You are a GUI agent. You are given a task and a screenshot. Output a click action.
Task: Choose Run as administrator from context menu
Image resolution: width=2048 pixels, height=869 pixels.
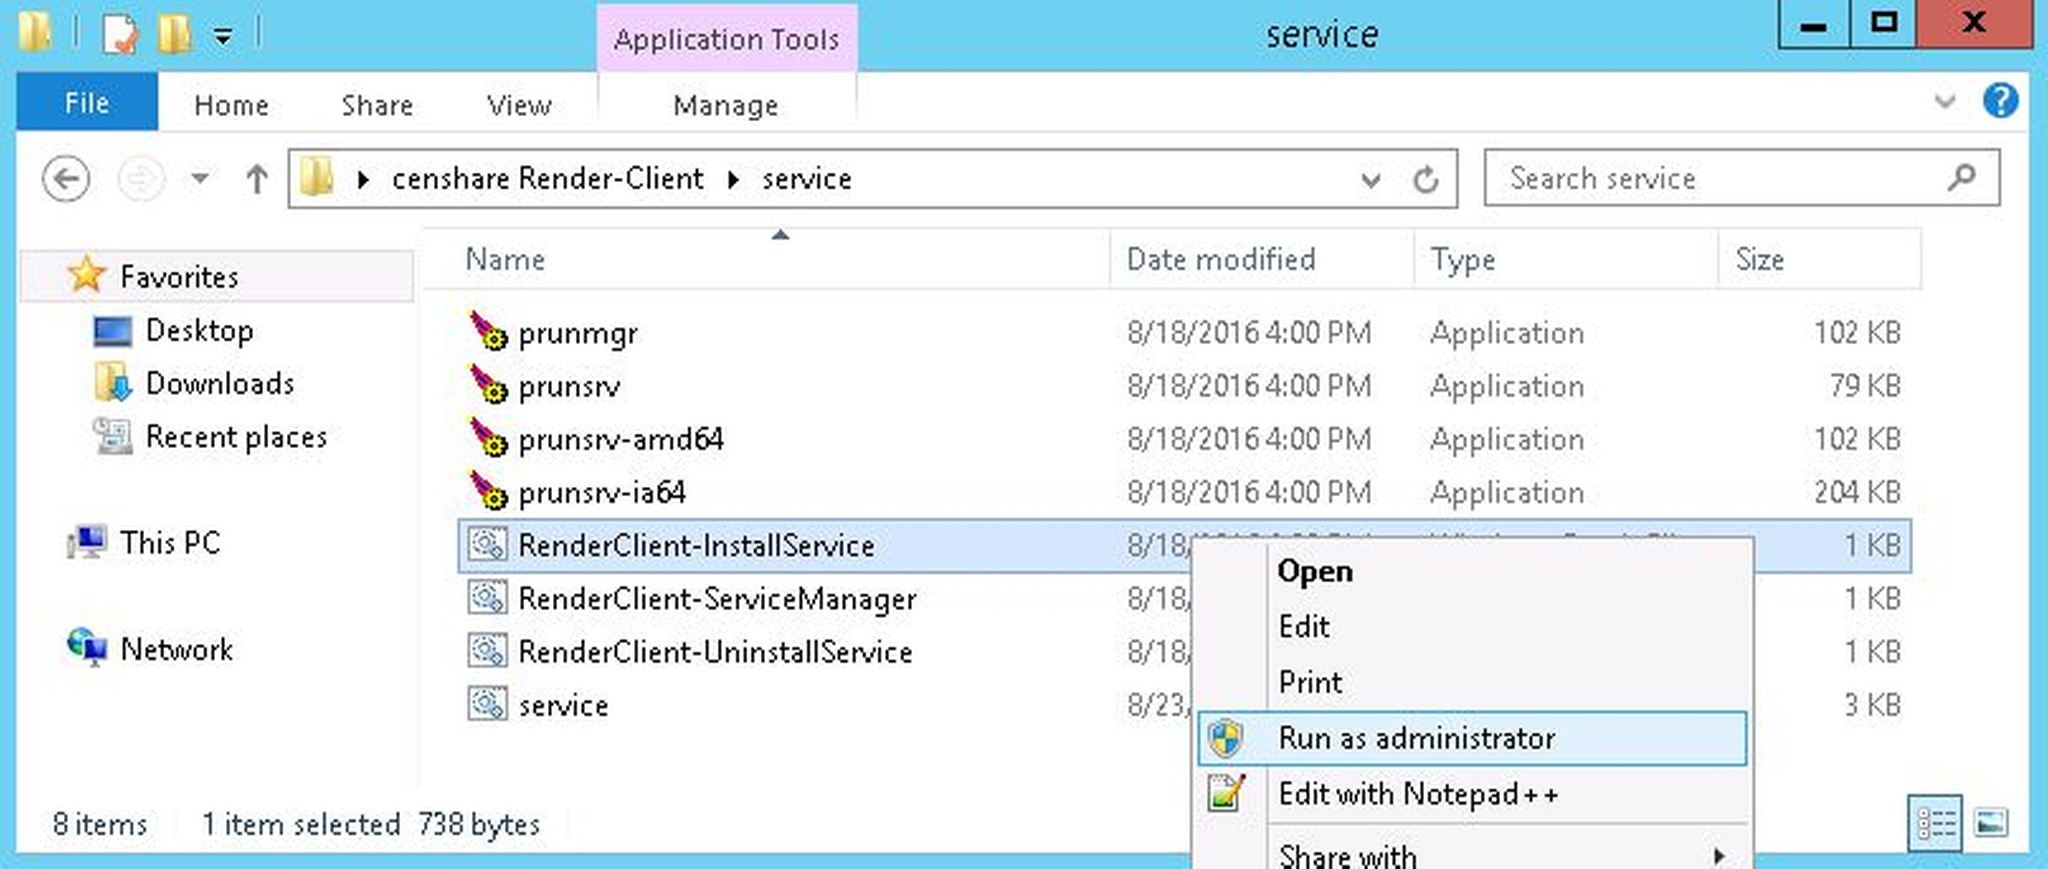[x=1416, y=738]
